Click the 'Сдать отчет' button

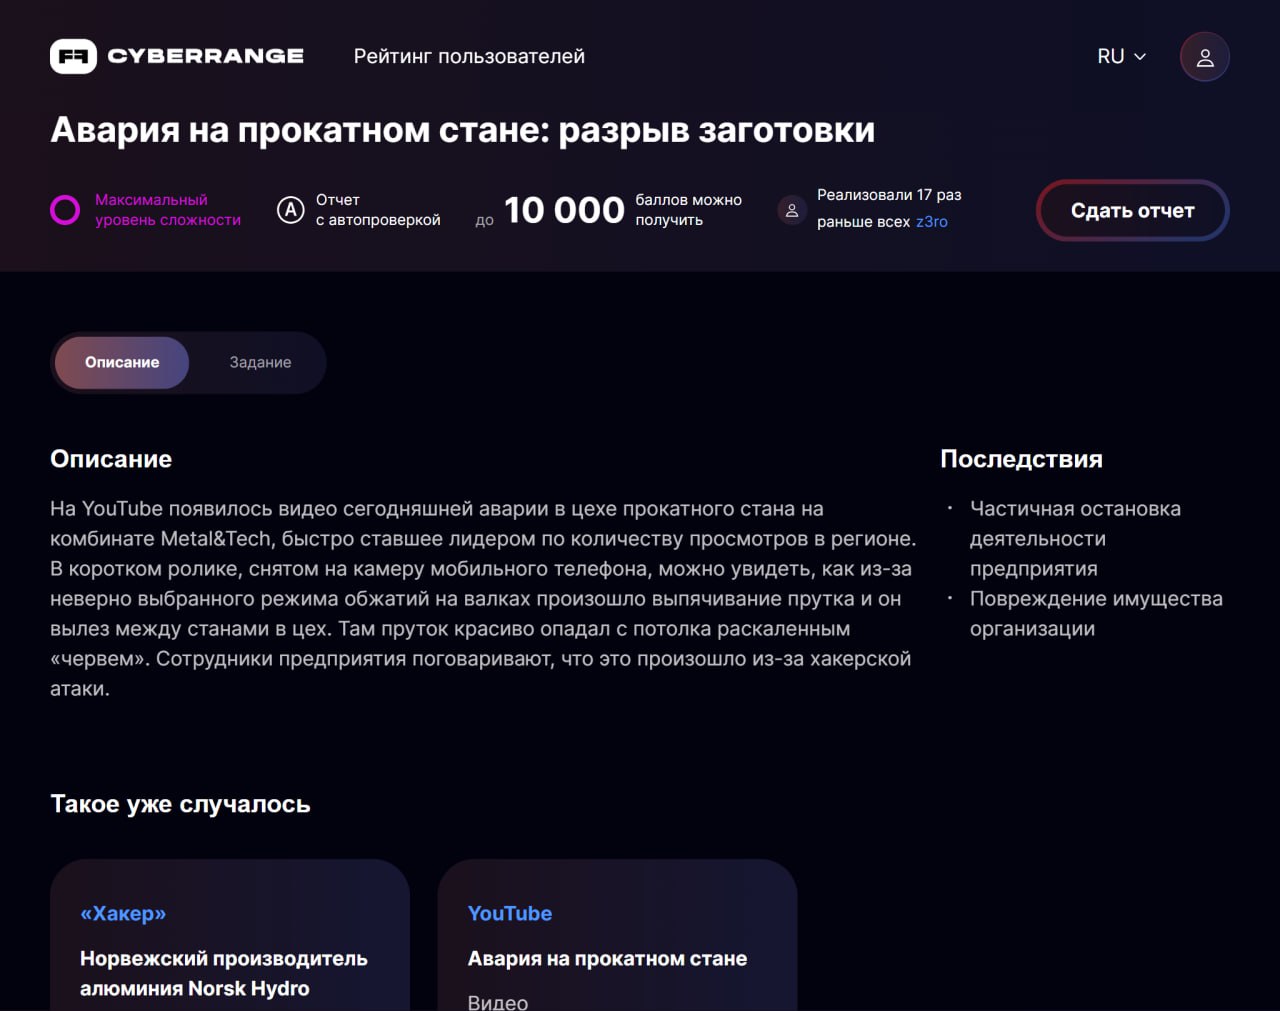[x=1133, y=210]
